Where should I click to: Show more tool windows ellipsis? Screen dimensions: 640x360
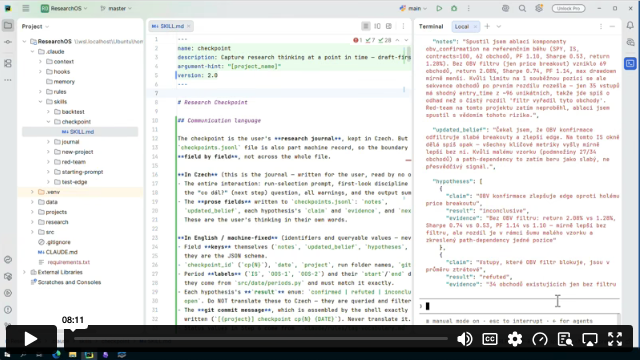[x=8, y=80]
